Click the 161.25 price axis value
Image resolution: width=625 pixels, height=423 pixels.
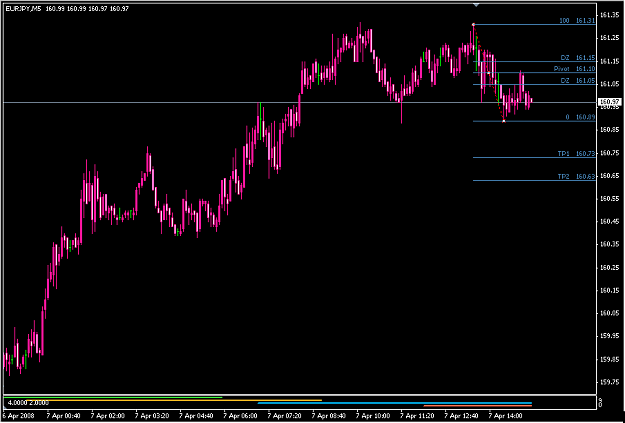pyautogui.click(x=608, y=38)
